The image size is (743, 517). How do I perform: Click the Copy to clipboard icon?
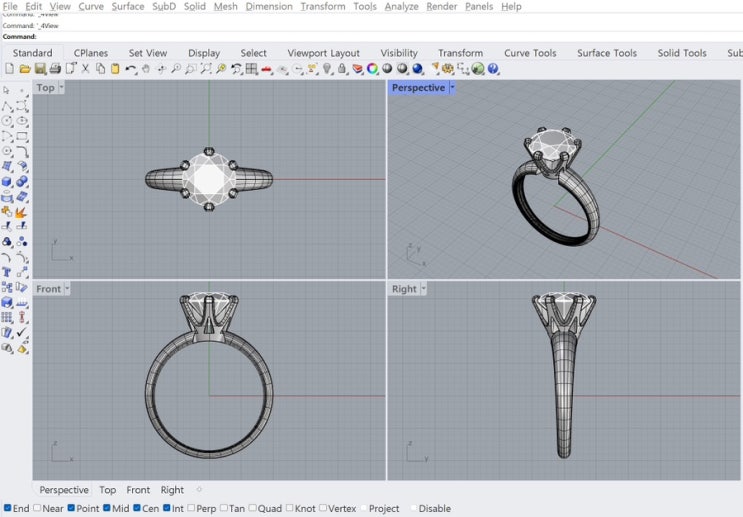pyautogui.click(x=100, y=69)
